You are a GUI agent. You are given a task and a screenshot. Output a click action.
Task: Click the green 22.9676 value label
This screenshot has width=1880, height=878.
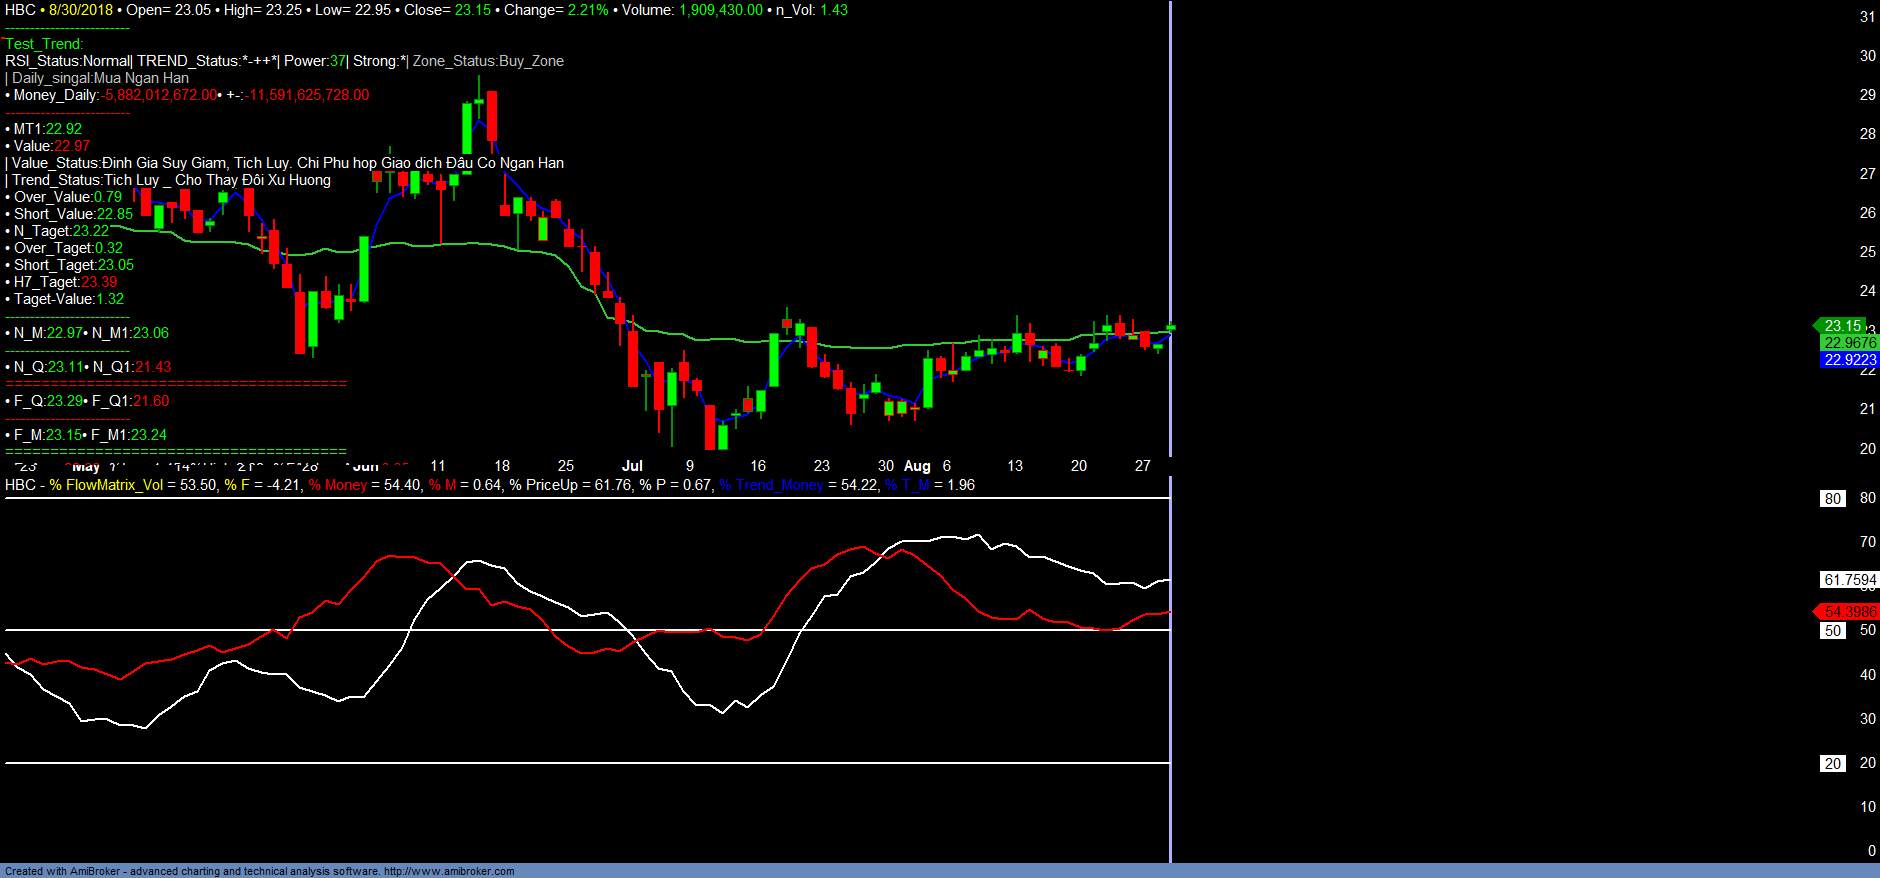coord(1849,343)
